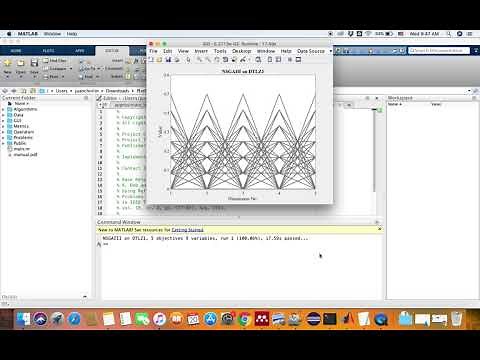Click the Open folder icon in MATLAB toolstrip
Screen dimensions: 480x360
coord(21,63)
